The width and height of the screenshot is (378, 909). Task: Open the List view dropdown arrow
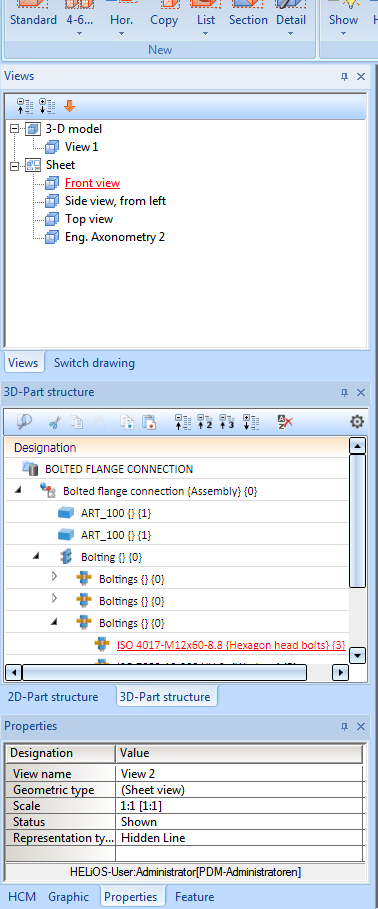point(205,34)
